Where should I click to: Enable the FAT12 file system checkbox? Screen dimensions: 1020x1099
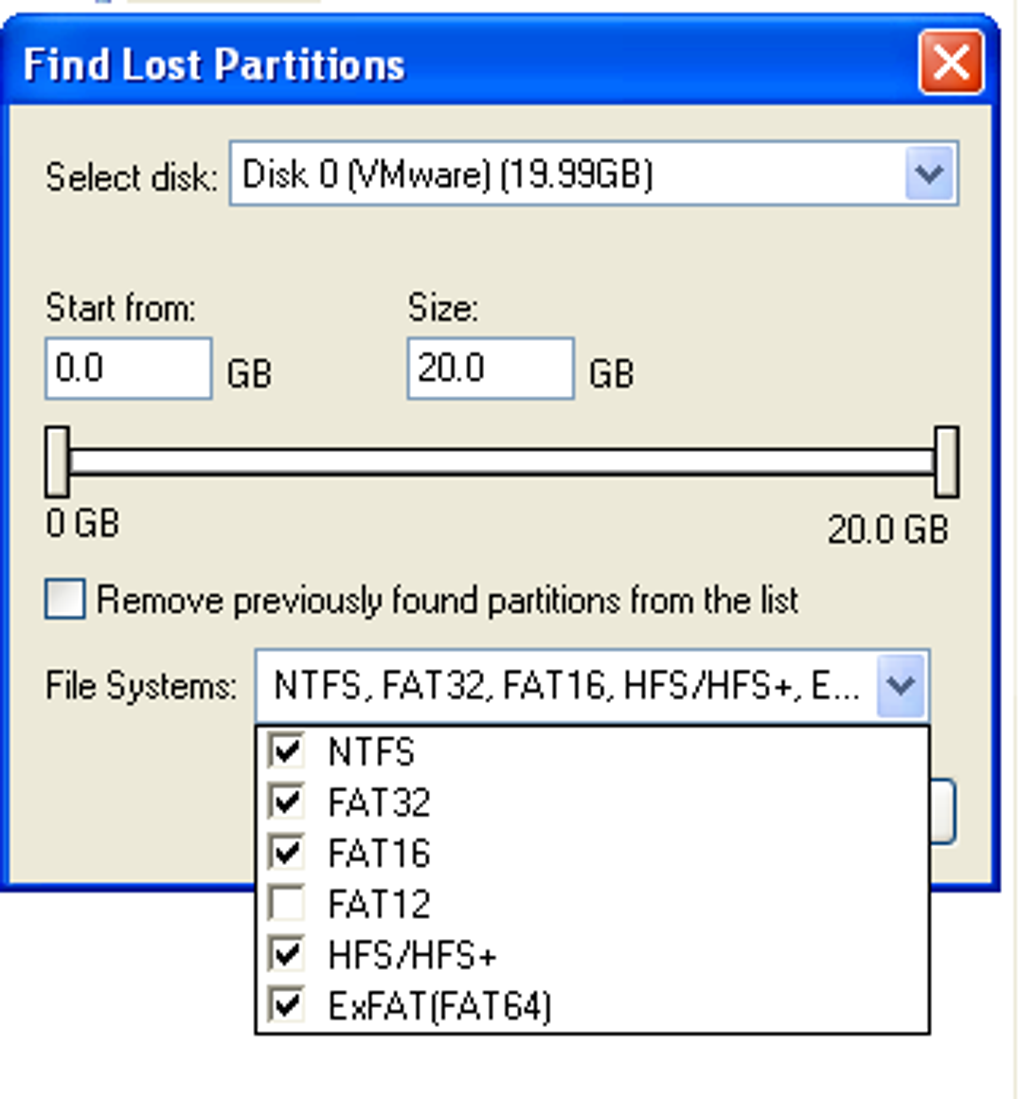click(286, 903)
